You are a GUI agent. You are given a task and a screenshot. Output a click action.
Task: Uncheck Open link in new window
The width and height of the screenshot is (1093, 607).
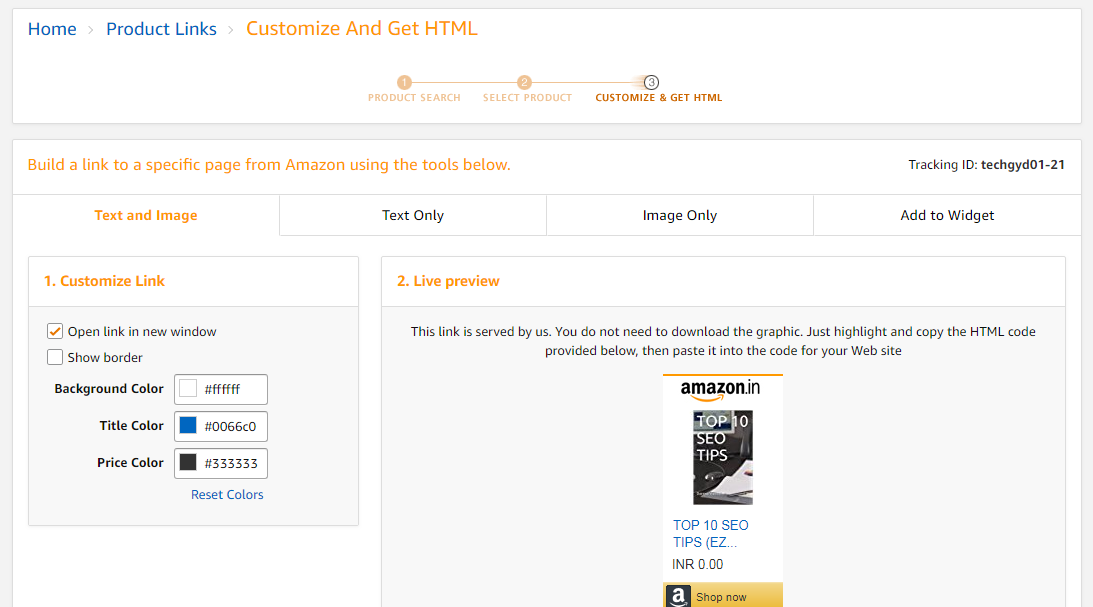pyautogui.click(x=55, y=332)
